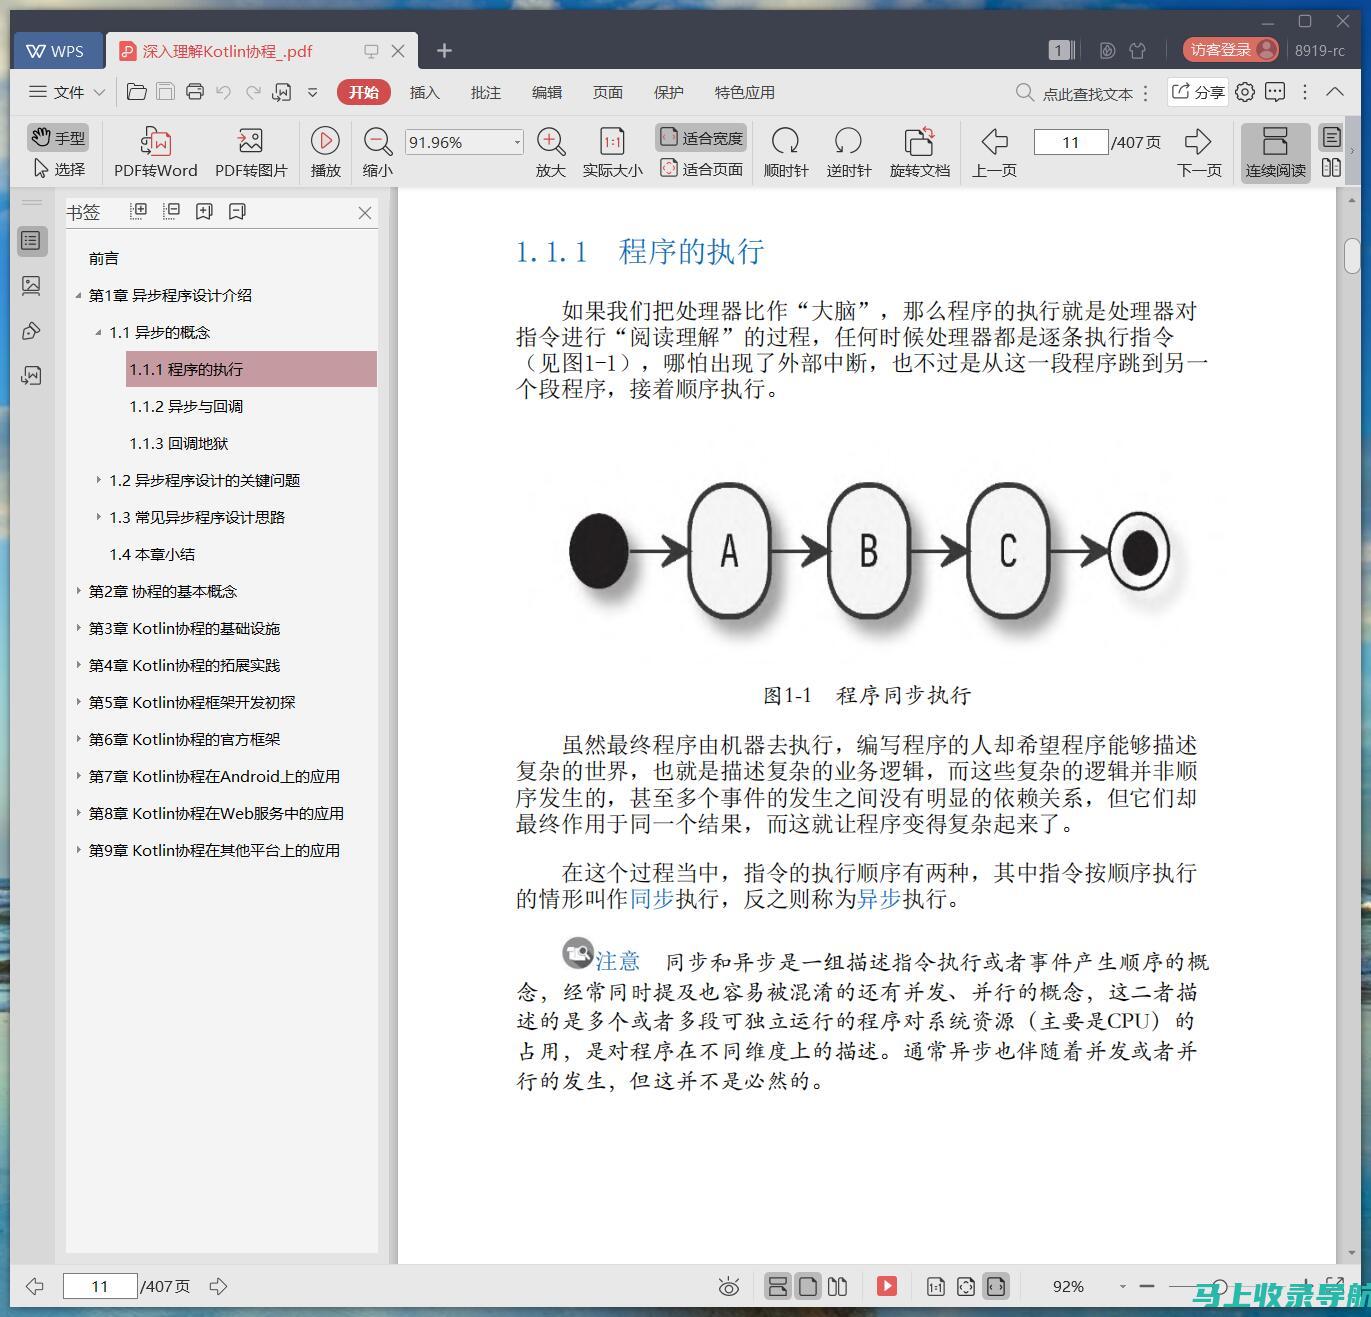1371x1317 pixels.
Task: Convert PDF to images (PDF转图片)
Action: coord(251,152)
